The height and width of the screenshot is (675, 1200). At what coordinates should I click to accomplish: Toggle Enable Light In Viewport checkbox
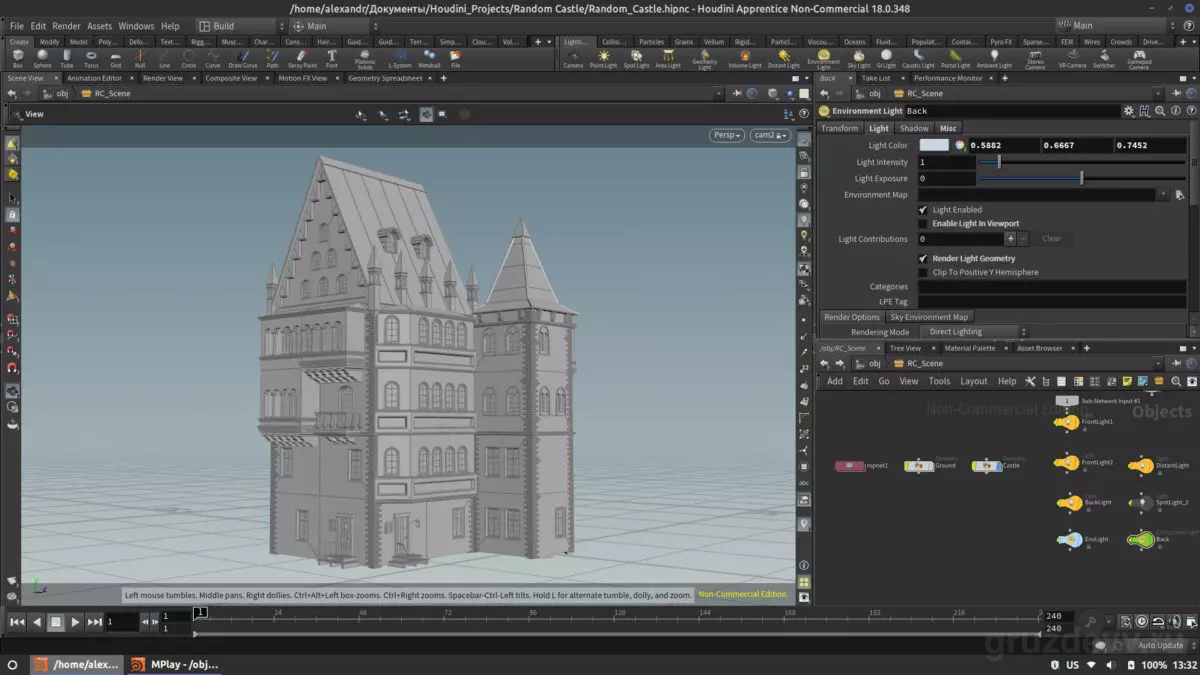click(923, 224)
